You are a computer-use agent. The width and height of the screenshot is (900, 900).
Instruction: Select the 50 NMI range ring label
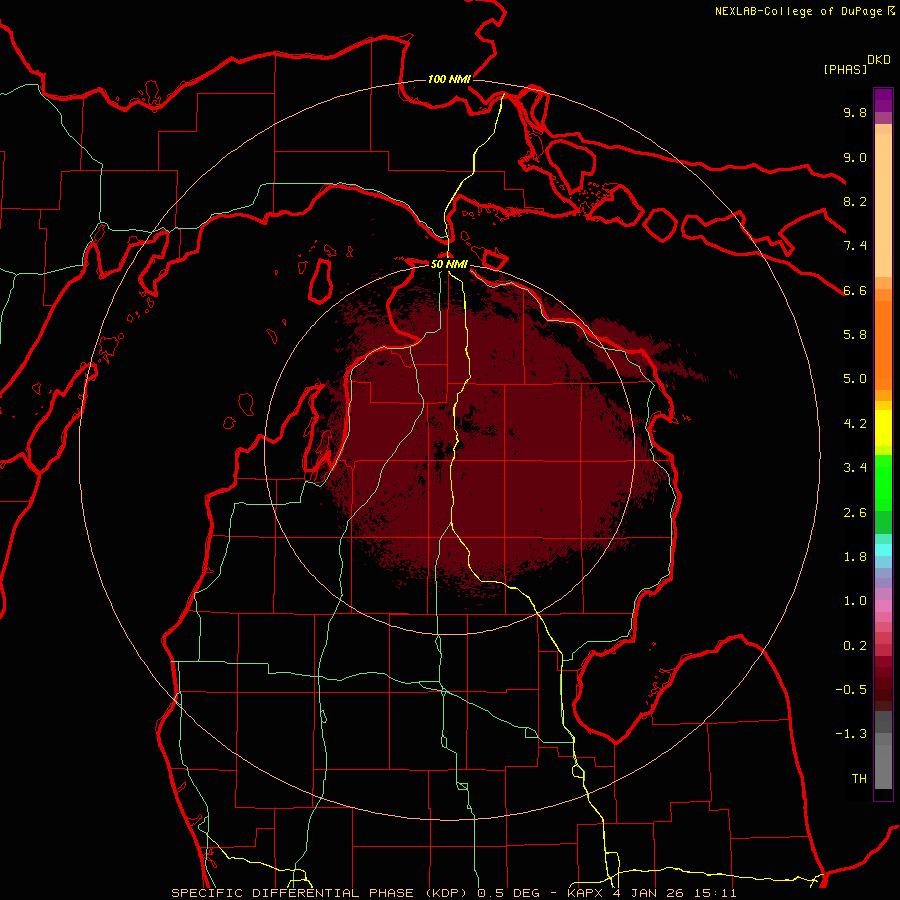pyautogui.click(x=449, y=264)
